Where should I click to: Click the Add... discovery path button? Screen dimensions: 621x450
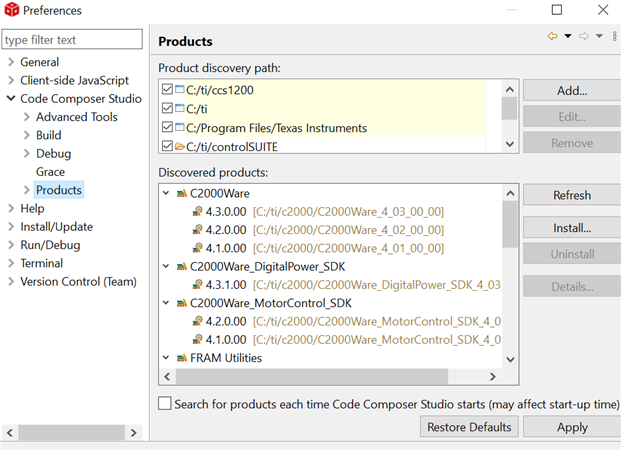coord(571,91)
